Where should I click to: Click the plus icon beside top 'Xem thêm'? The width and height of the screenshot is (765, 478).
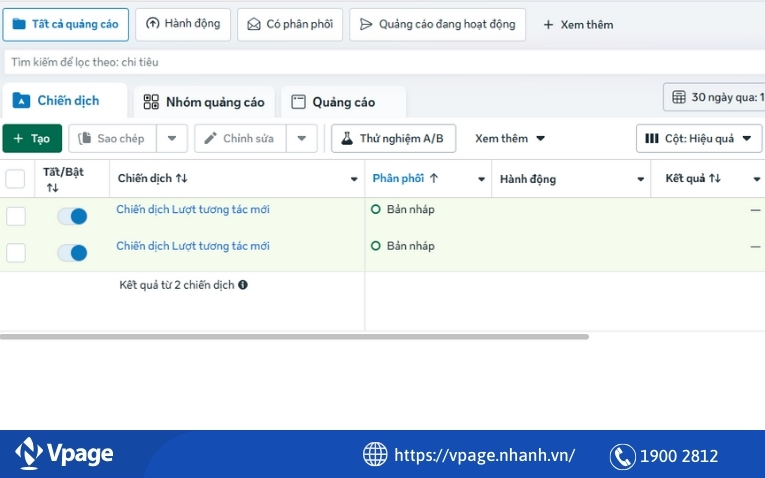click(548, 24)
